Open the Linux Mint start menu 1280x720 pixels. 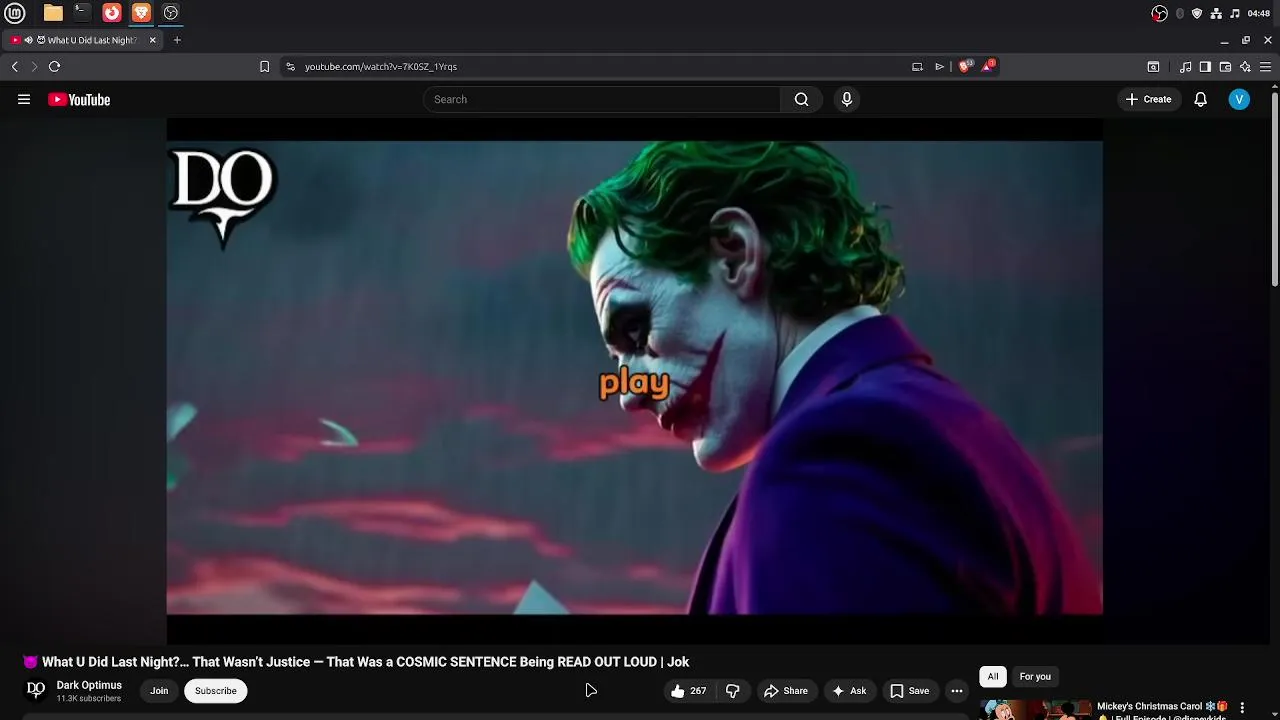pyautogui.click(x=15, y=13)
